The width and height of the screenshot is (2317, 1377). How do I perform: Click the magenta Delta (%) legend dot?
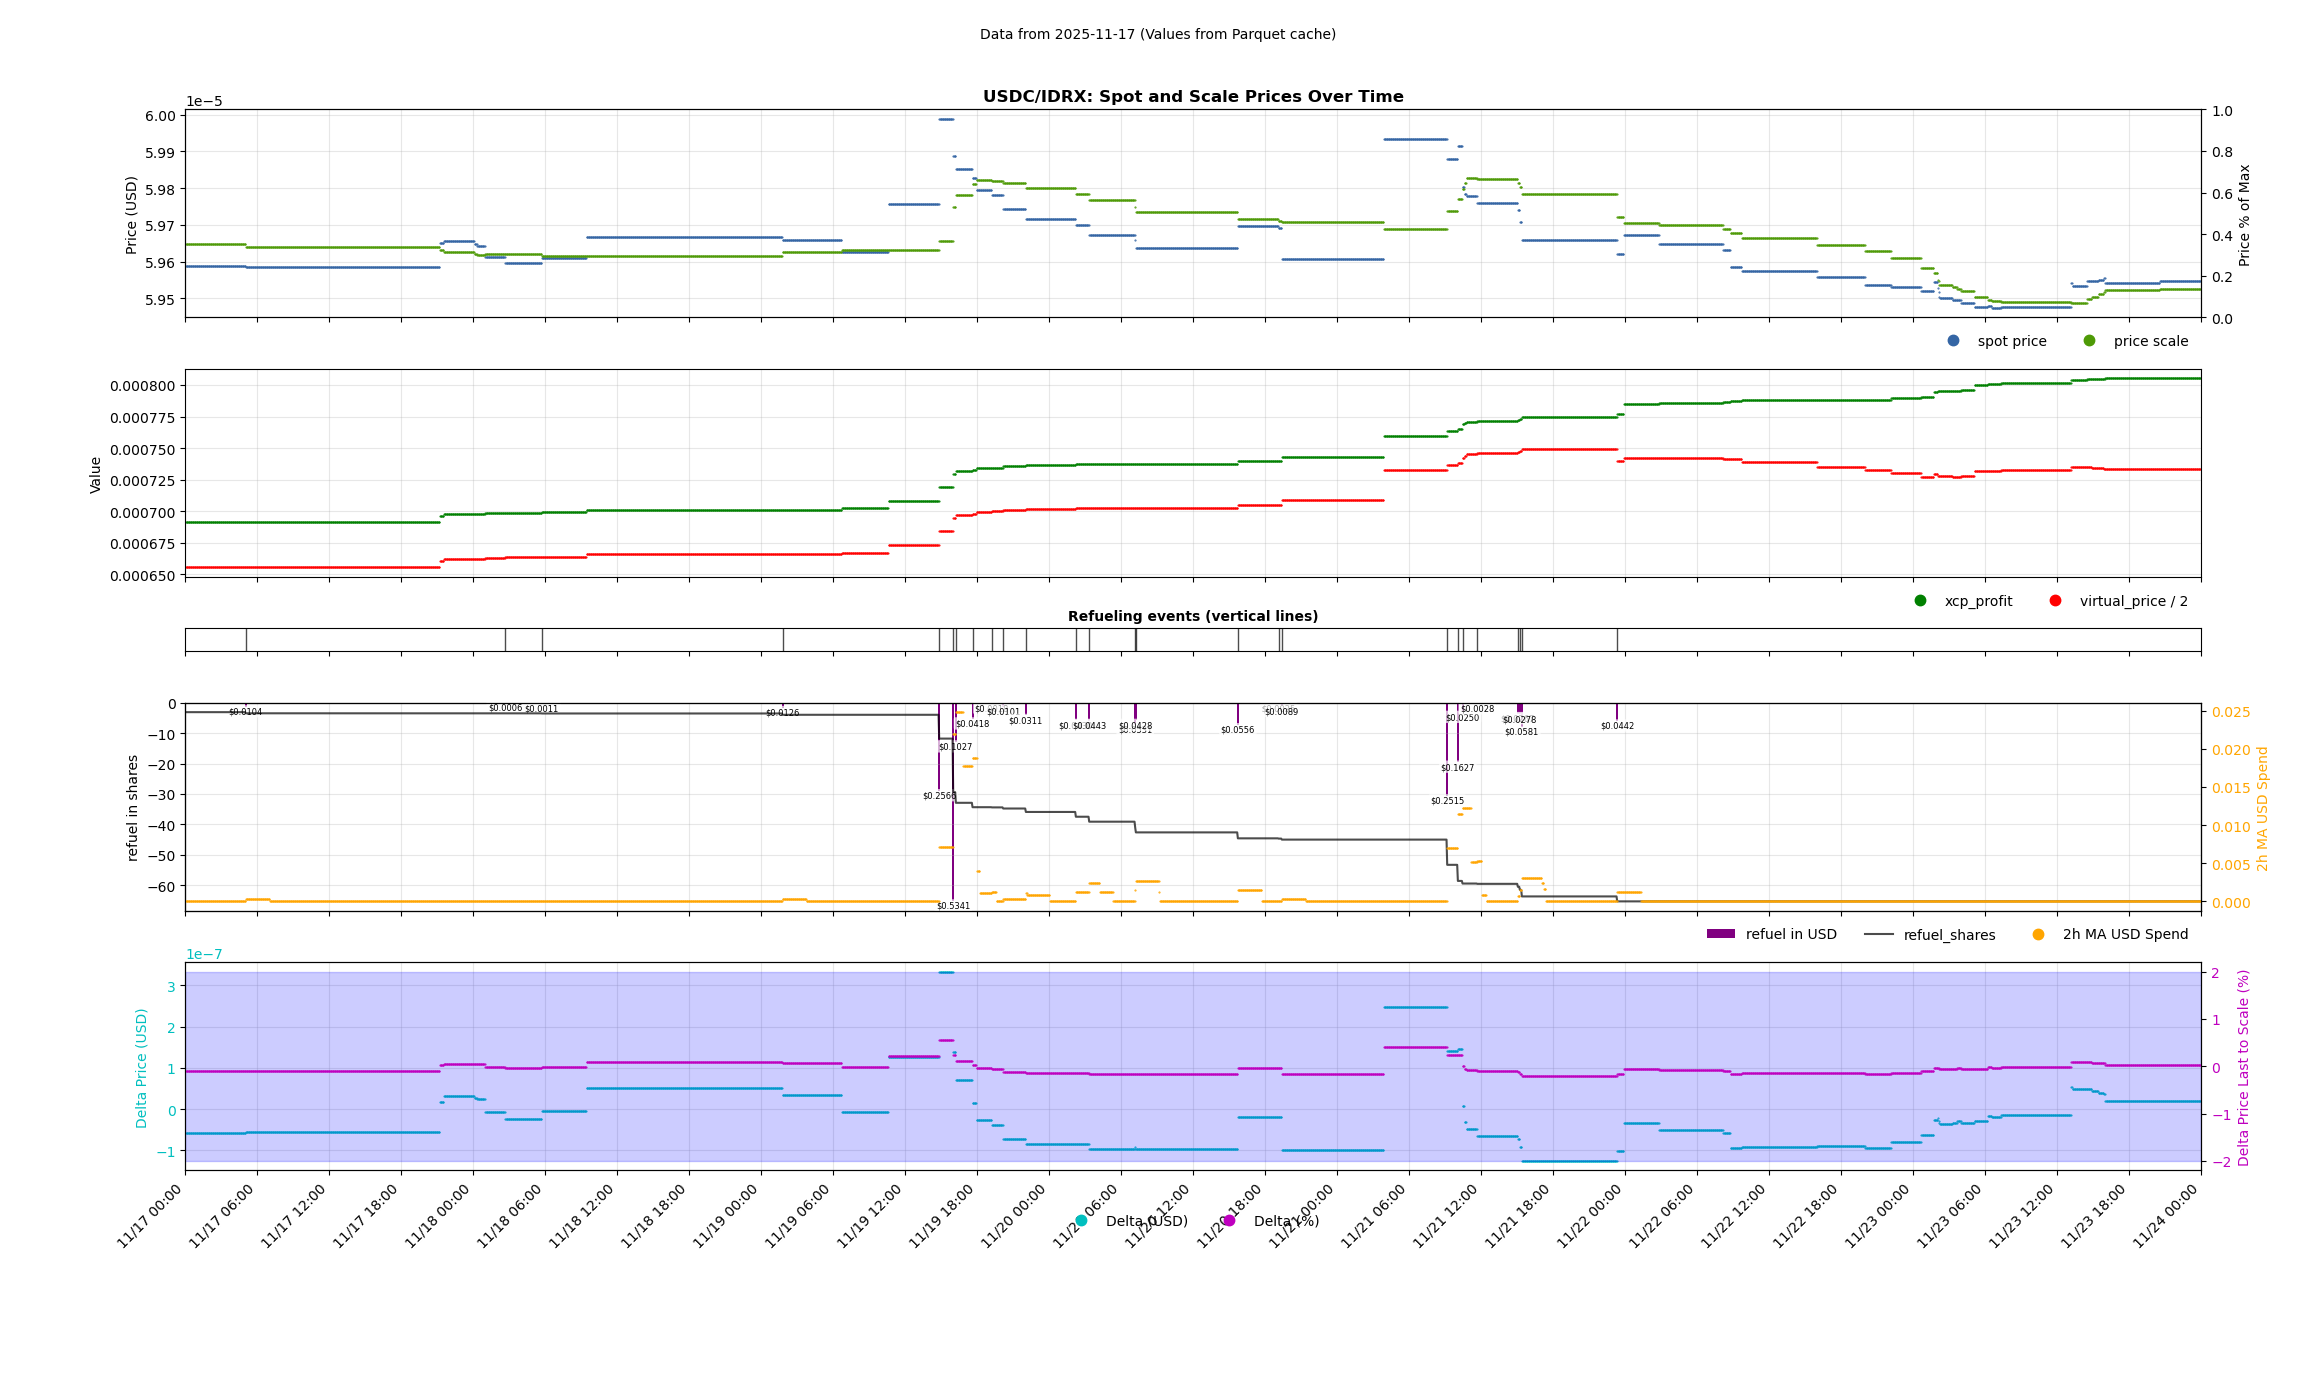tap(1229, 1221)
